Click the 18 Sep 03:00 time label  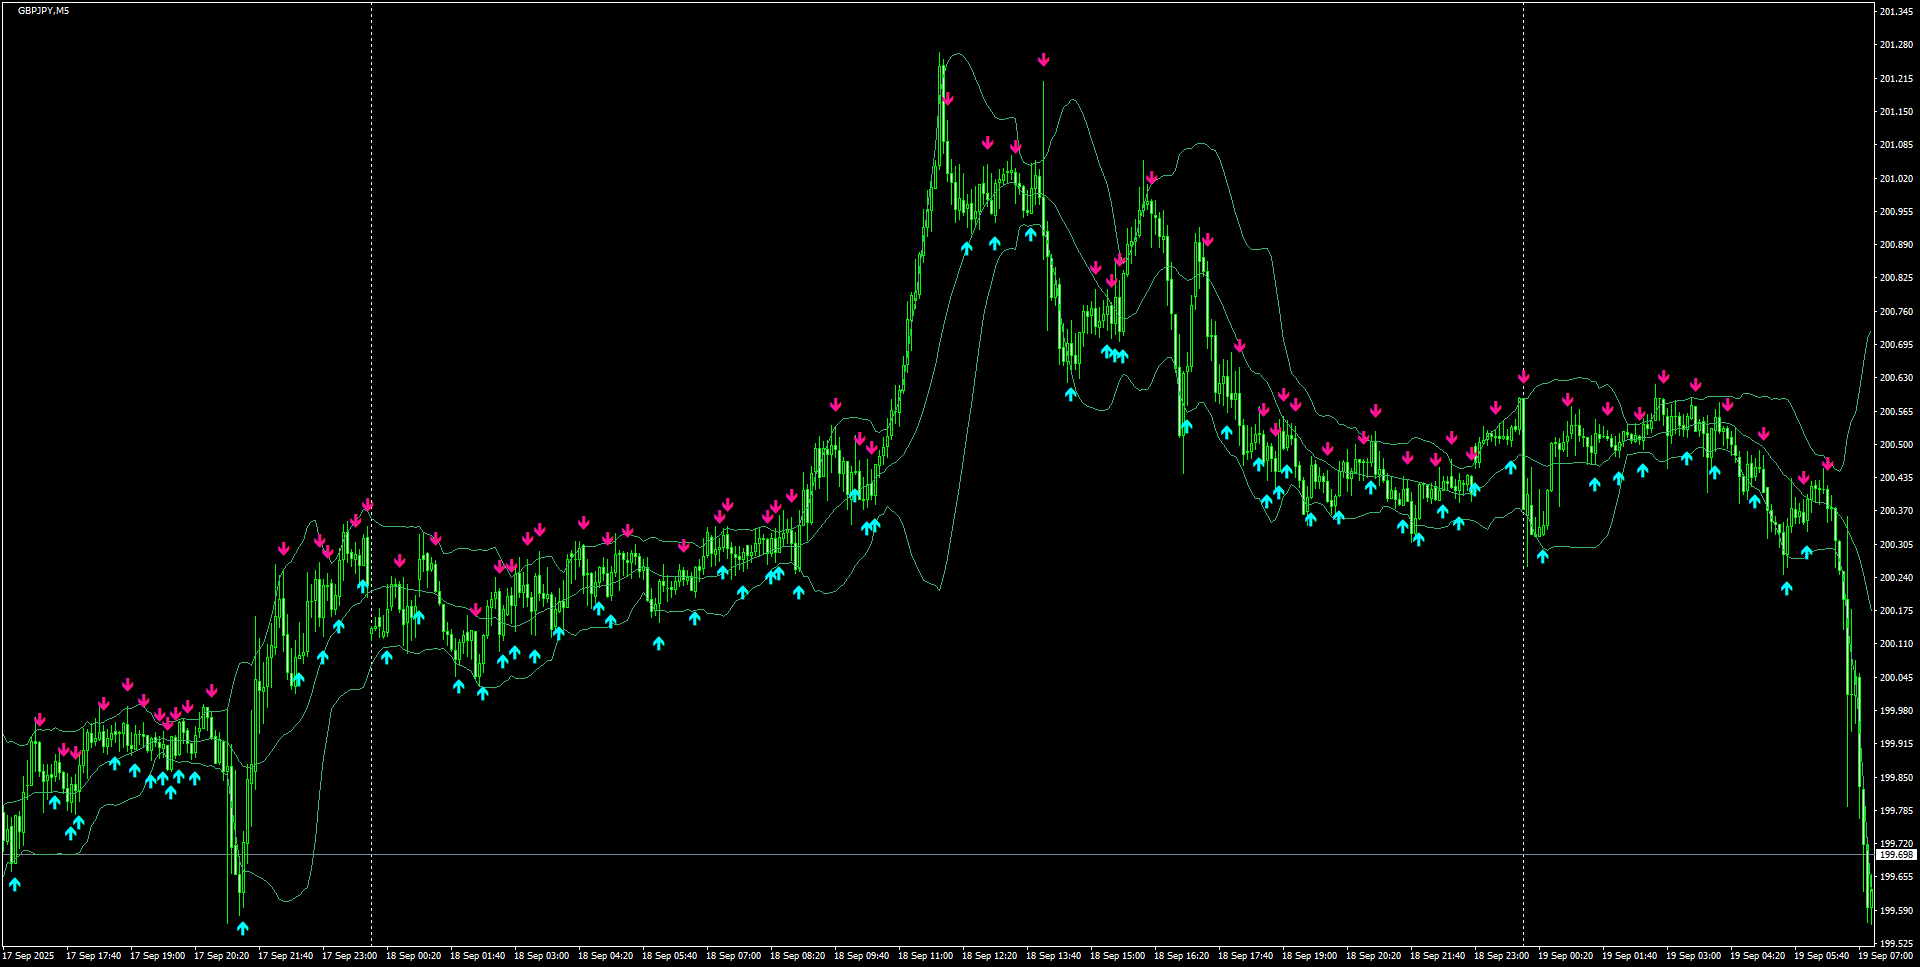tap(541, 956)
